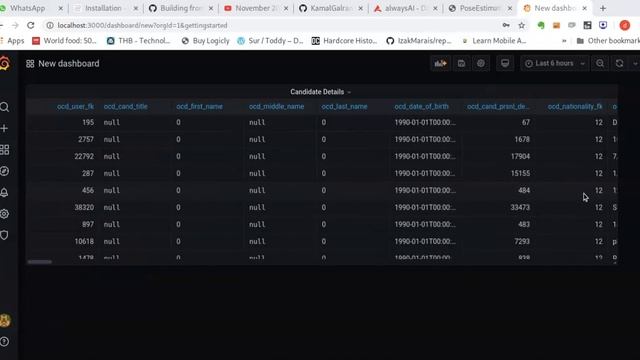Open the Apps bookmark
Screen dimensions: 640x360
click(12, 41)
